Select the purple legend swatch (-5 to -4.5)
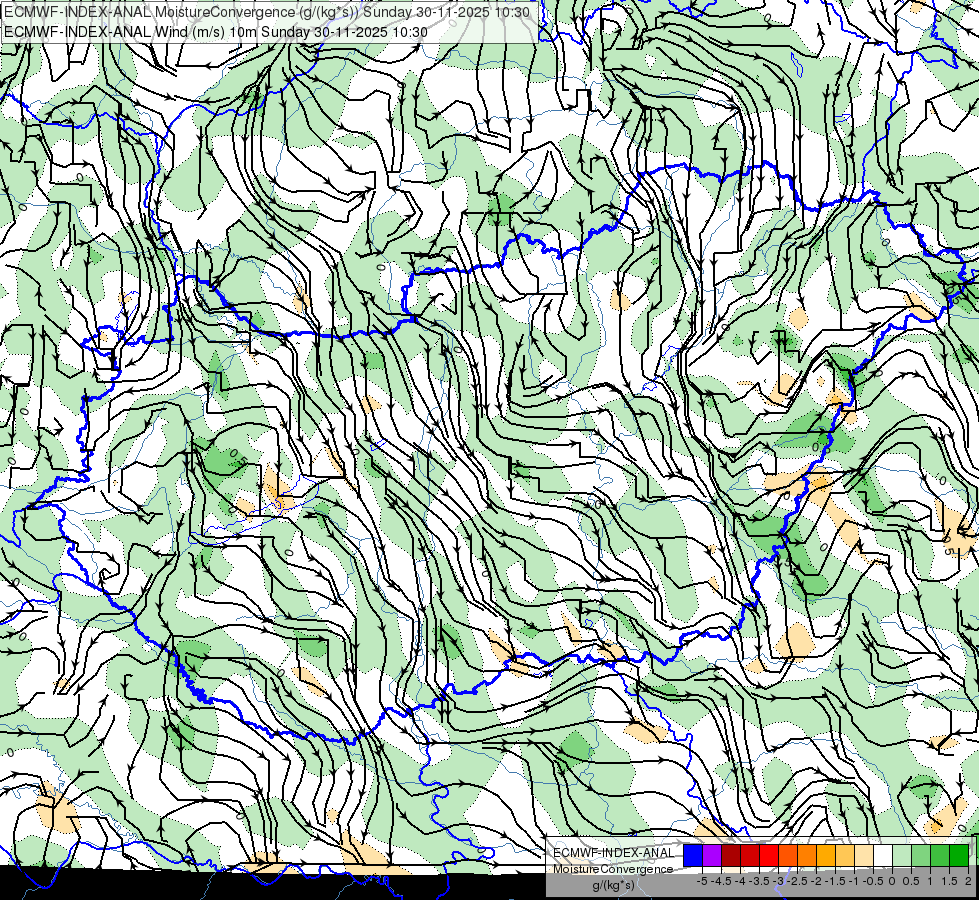 pos(712,855)
